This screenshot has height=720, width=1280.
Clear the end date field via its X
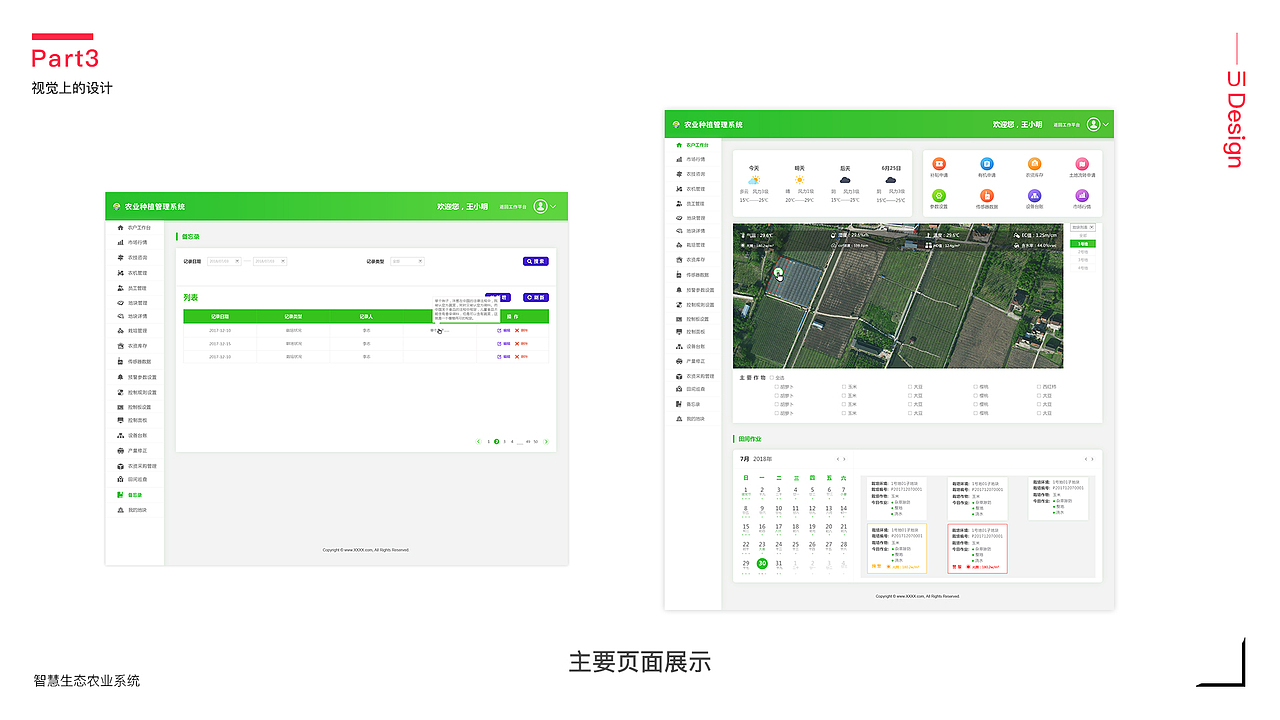(x=283, y=261)
